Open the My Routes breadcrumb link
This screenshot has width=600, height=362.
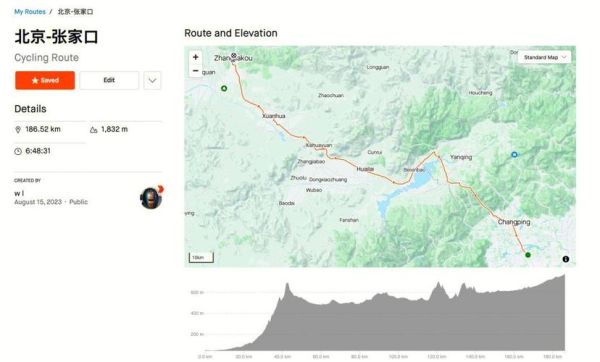pyautogui.click(x=30, y=12)
